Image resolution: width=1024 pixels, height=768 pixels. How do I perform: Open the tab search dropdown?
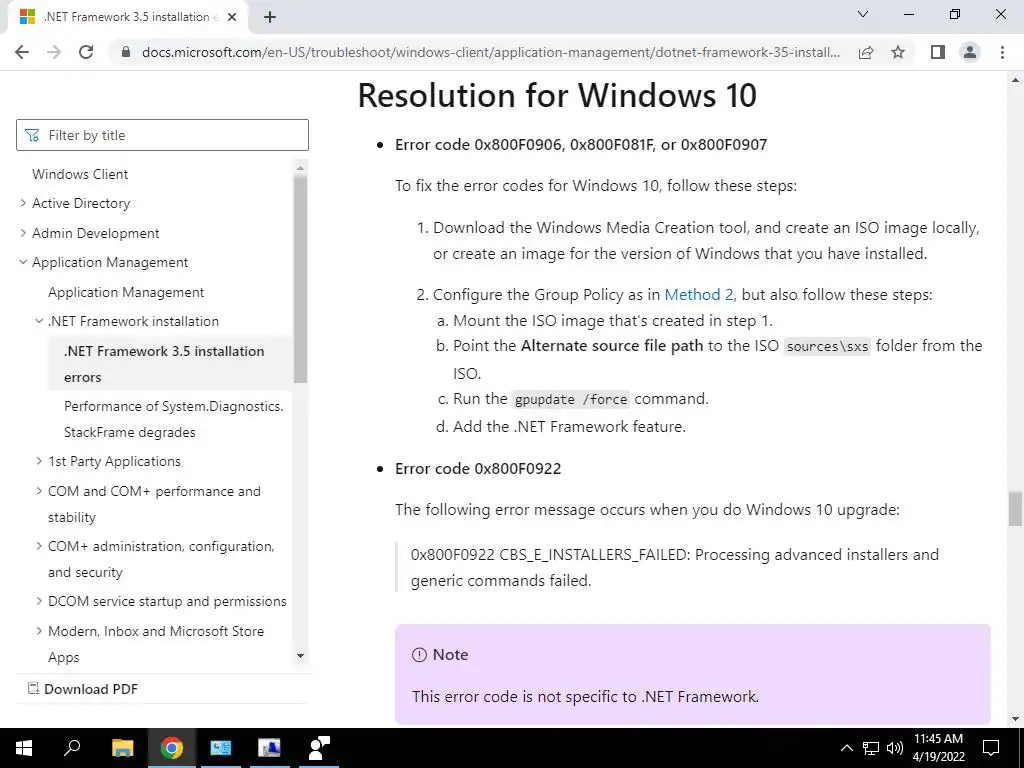click(x=863, y=14)
